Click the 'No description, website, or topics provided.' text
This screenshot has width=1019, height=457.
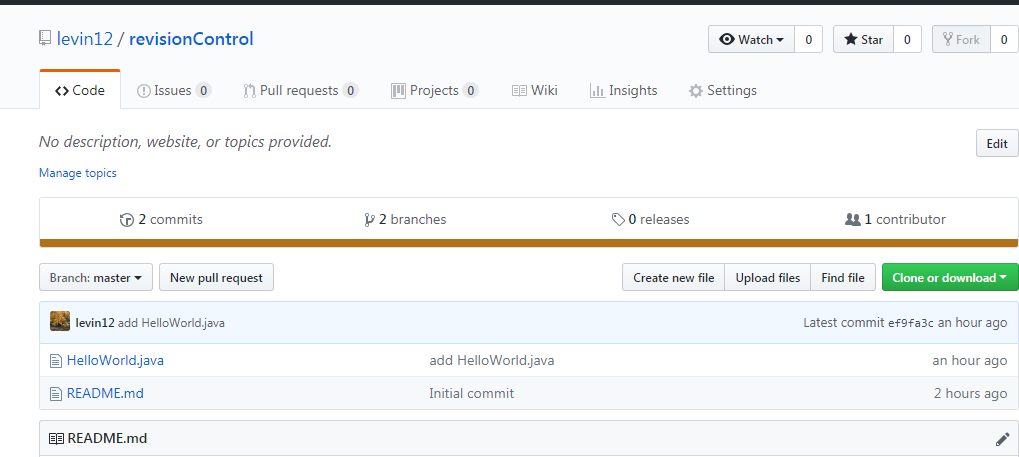tap(186, 142)
